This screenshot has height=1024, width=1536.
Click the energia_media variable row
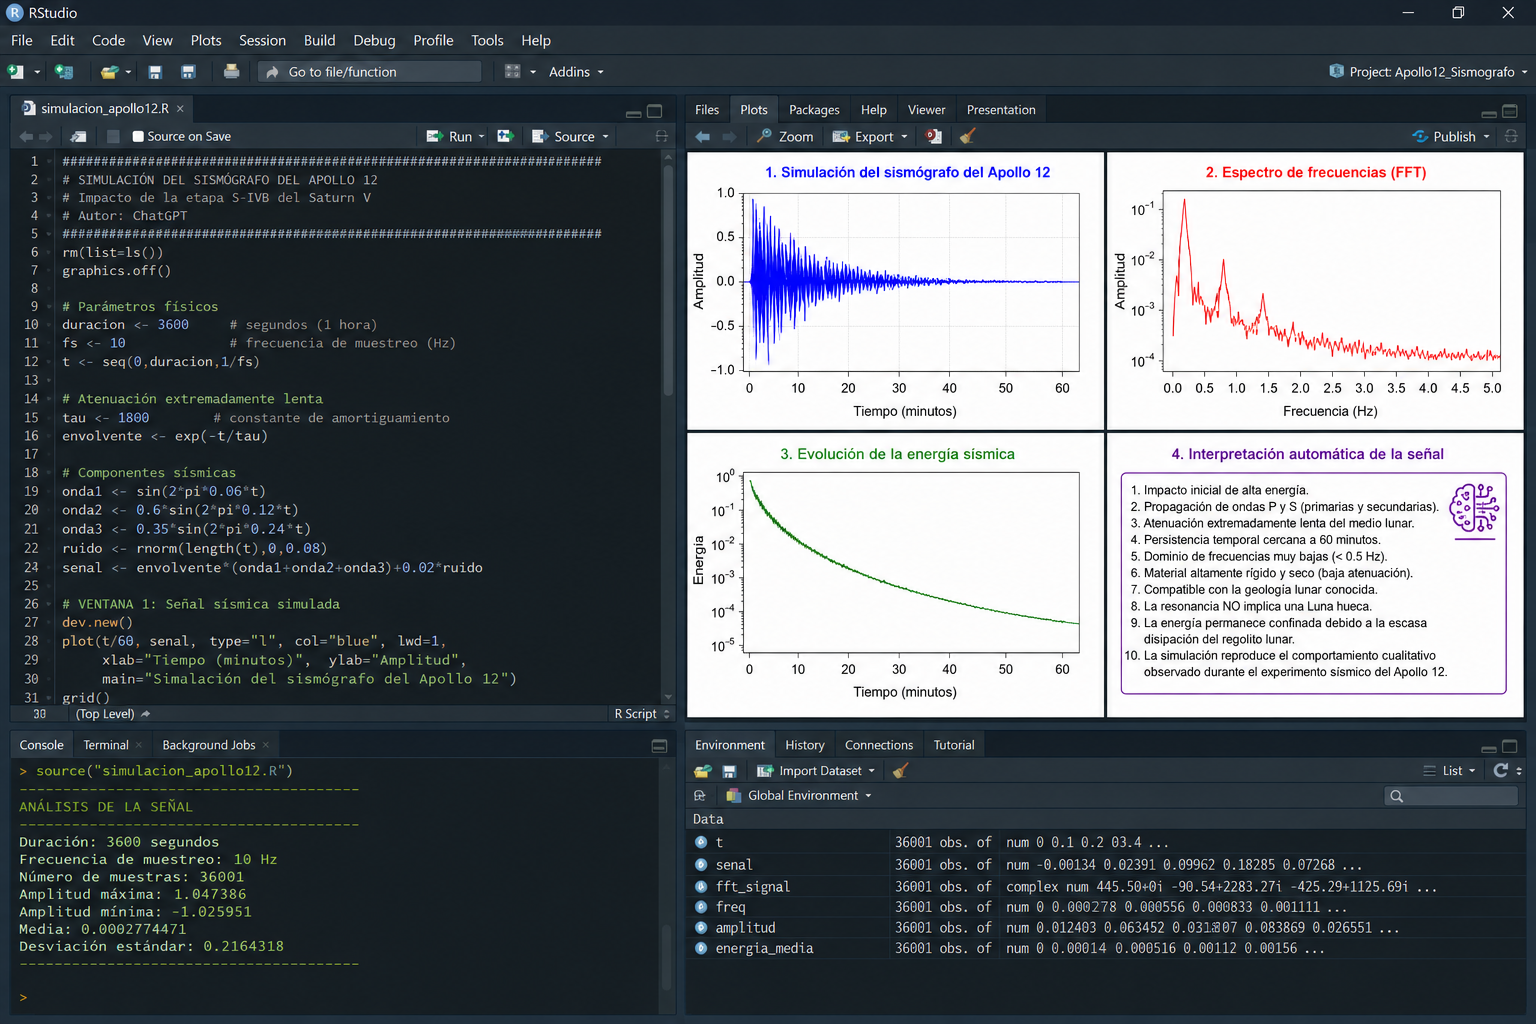pos(1106,948)
